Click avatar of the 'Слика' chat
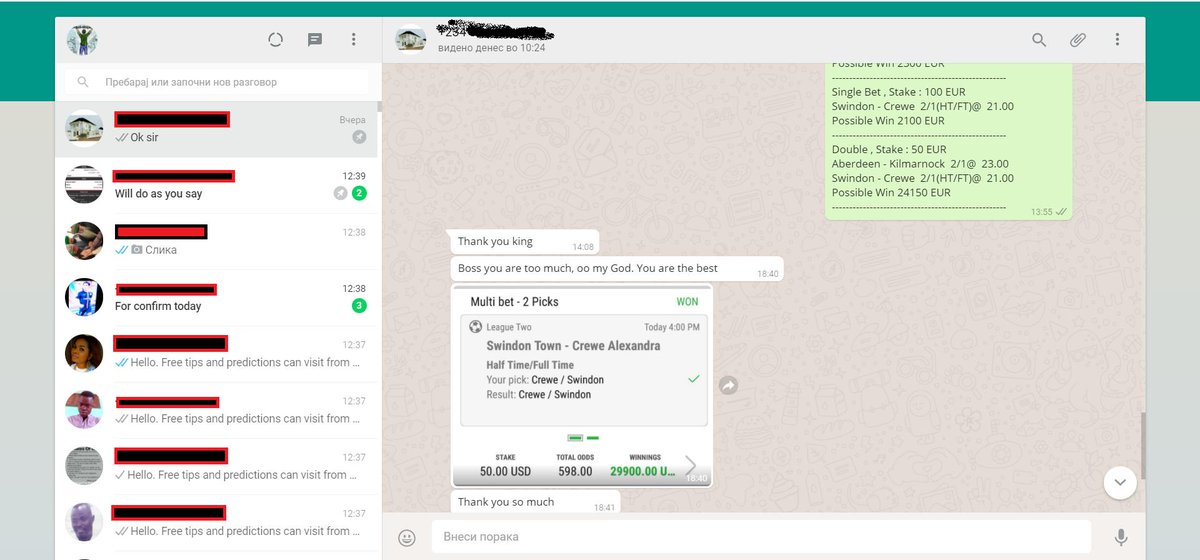Image resolution: width=1200 pixels, height=560 pixels. click(x=84, y=241)
